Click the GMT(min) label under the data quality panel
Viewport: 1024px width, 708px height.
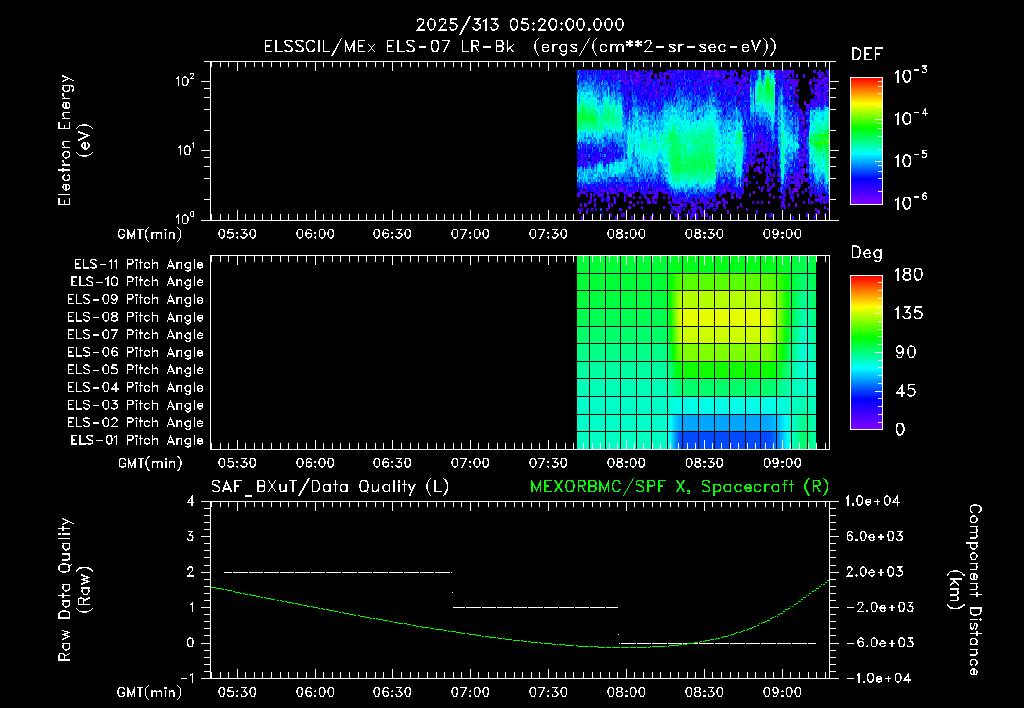pyautogui.click(x=149, y=692)
